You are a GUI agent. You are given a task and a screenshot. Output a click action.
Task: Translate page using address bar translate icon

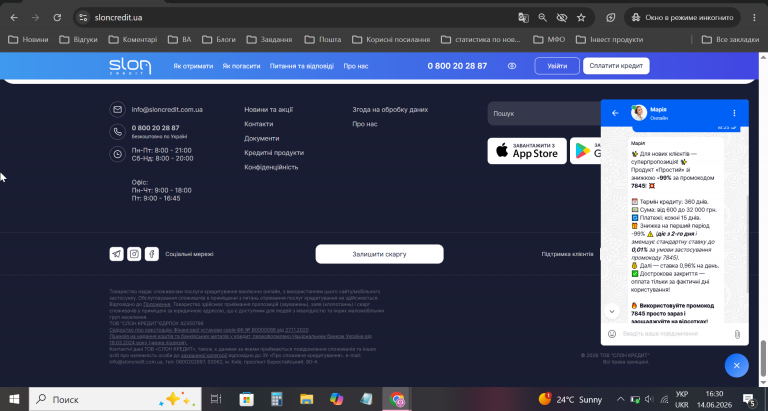click(x=523, y=18)
